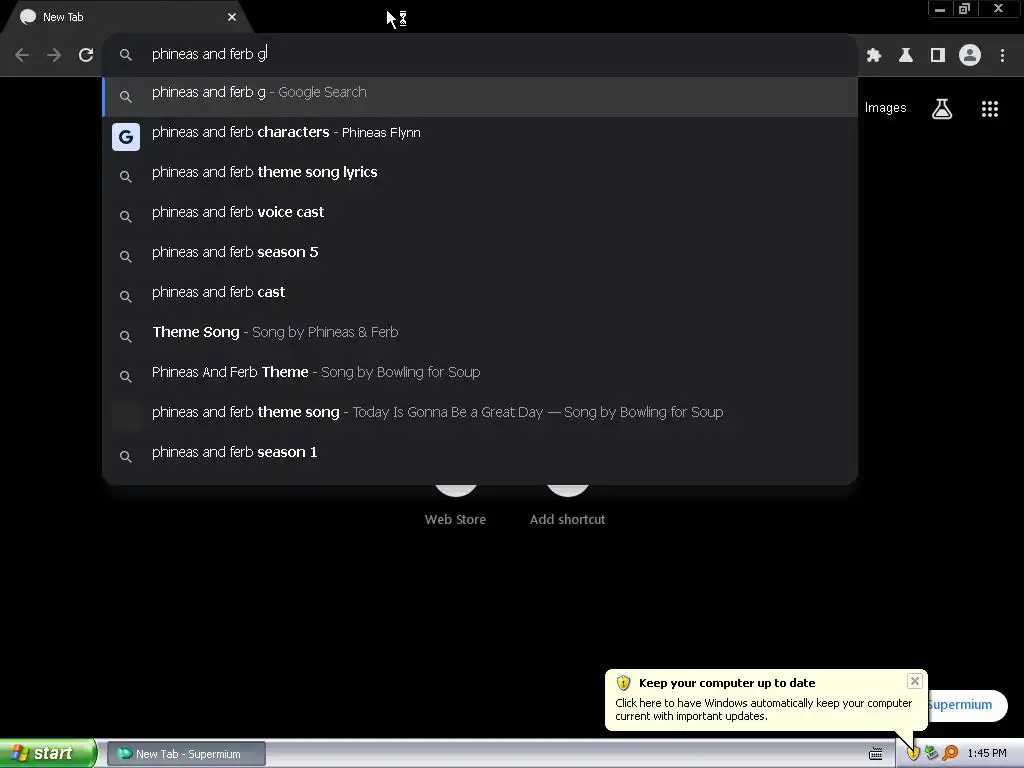
Task: Dismiss the 'Keep your computer up to date' balloon
Action: tap(915, 681)
